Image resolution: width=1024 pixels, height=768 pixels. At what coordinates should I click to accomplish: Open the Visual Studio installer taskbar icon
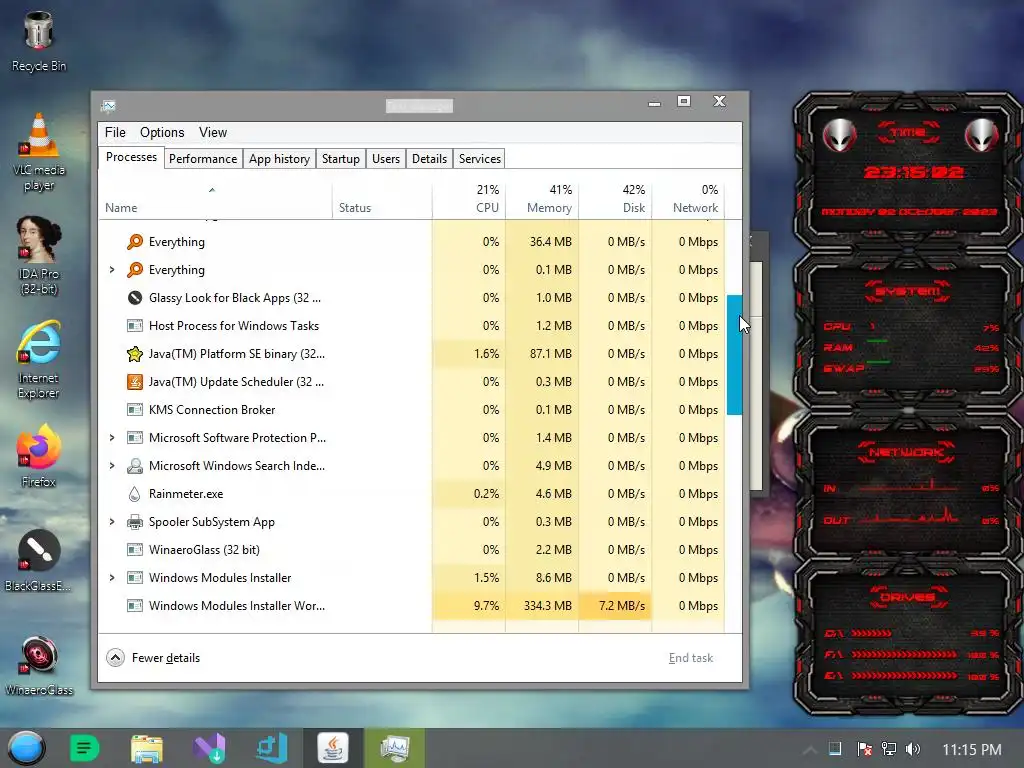coord(210,748)
